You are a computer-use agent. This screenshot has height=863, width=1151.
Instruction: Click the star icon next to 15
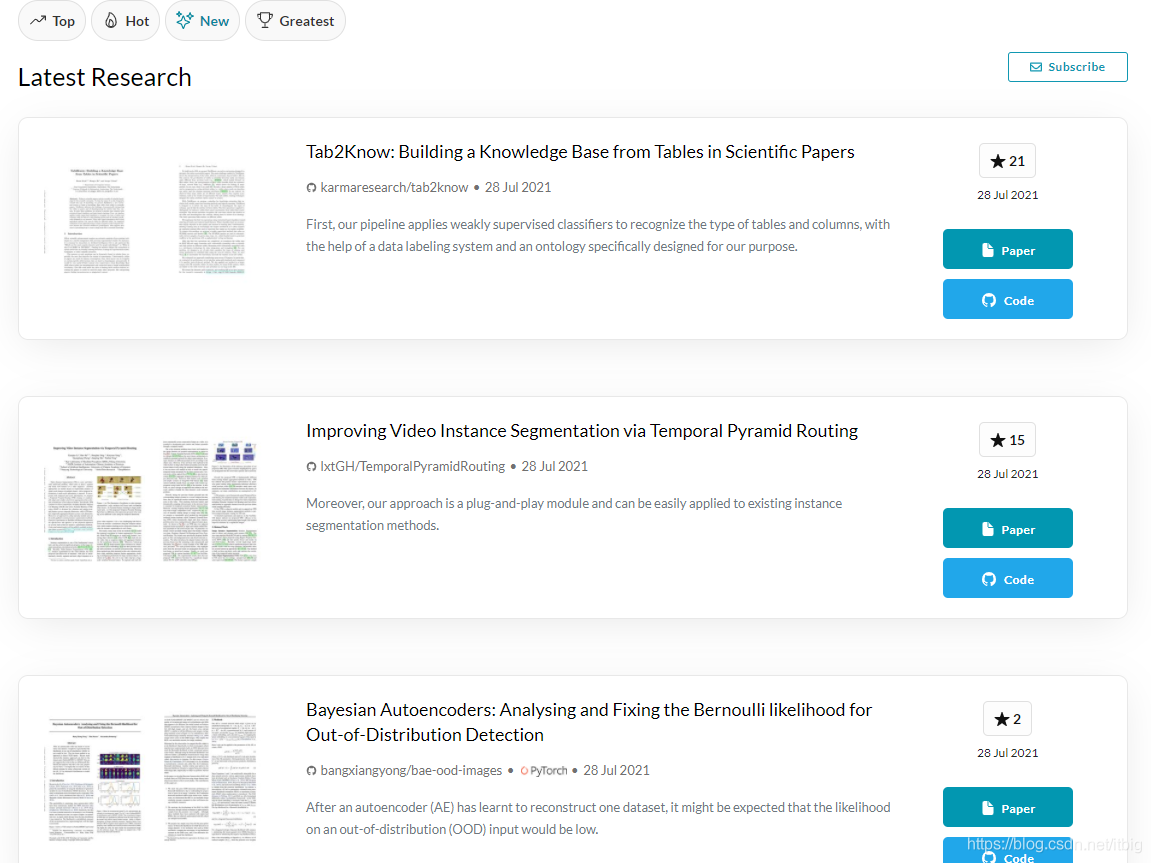[998, 440]
